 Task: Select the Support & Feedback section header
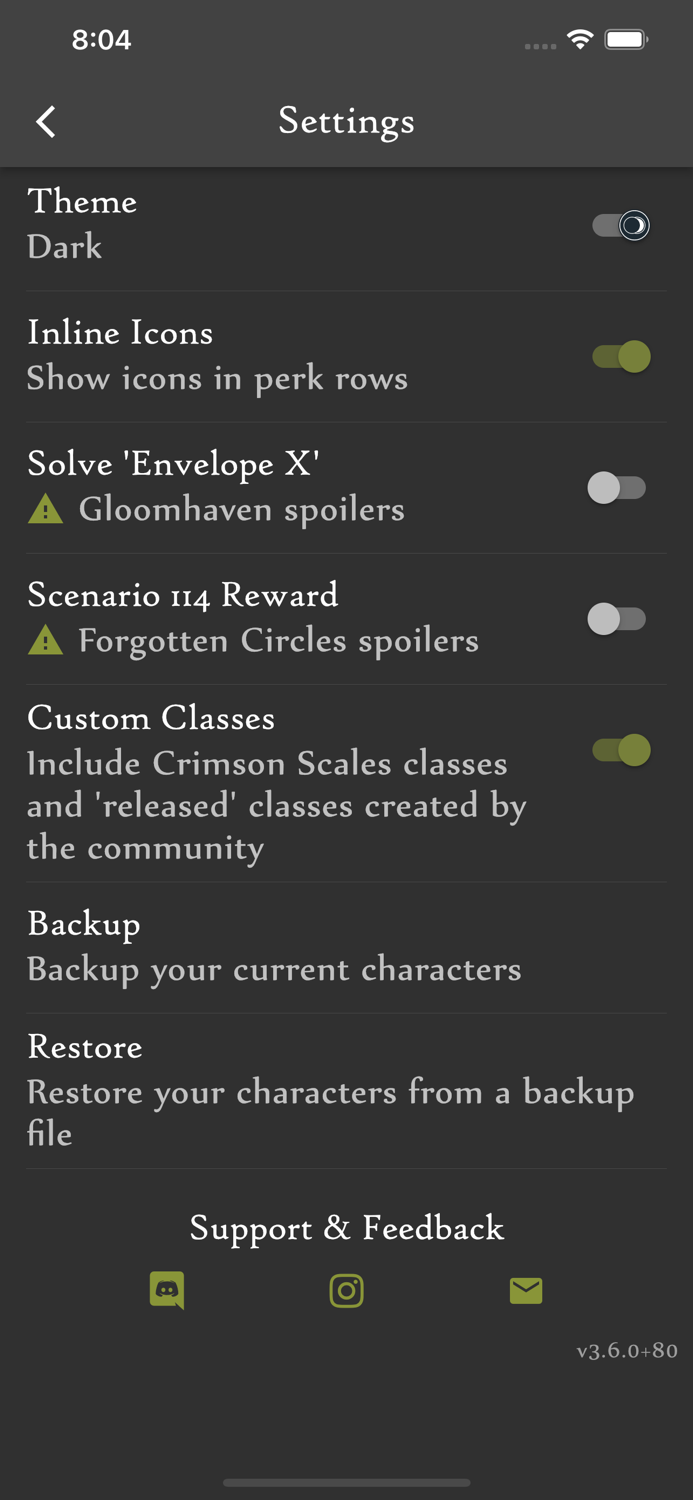pyautogui.click(x=346, y=1228)
